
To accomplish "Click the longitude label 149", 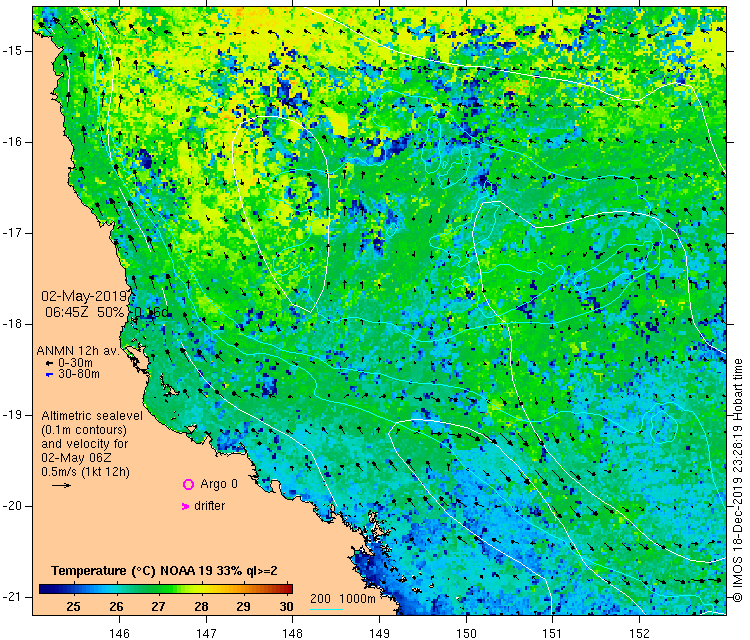I will coord(379,633).
